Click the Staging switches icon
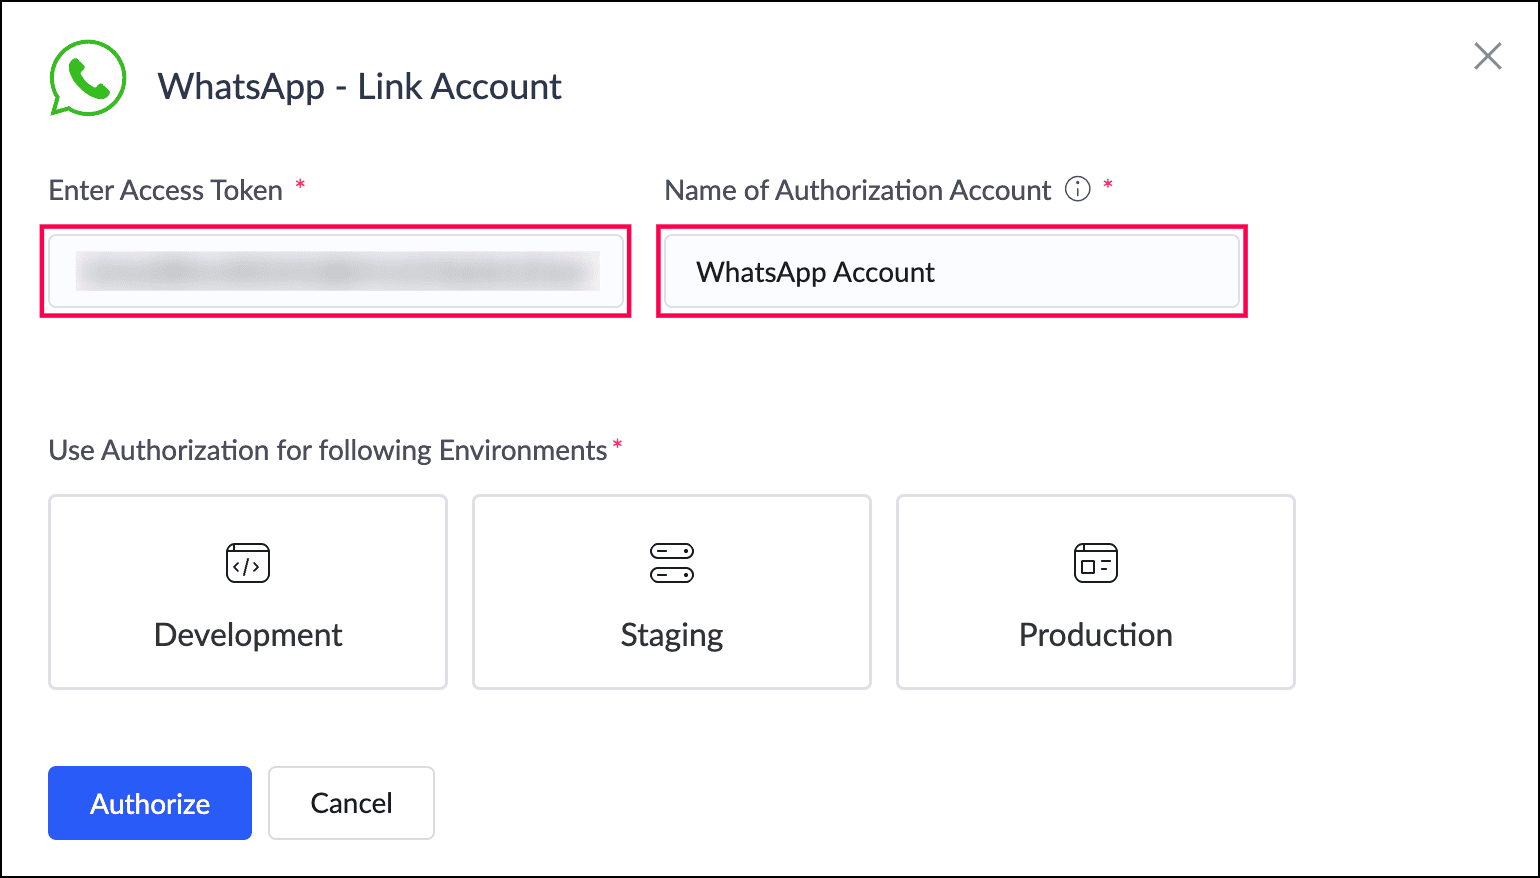This screenshot has width=1540, height=878. click(672, 563)
